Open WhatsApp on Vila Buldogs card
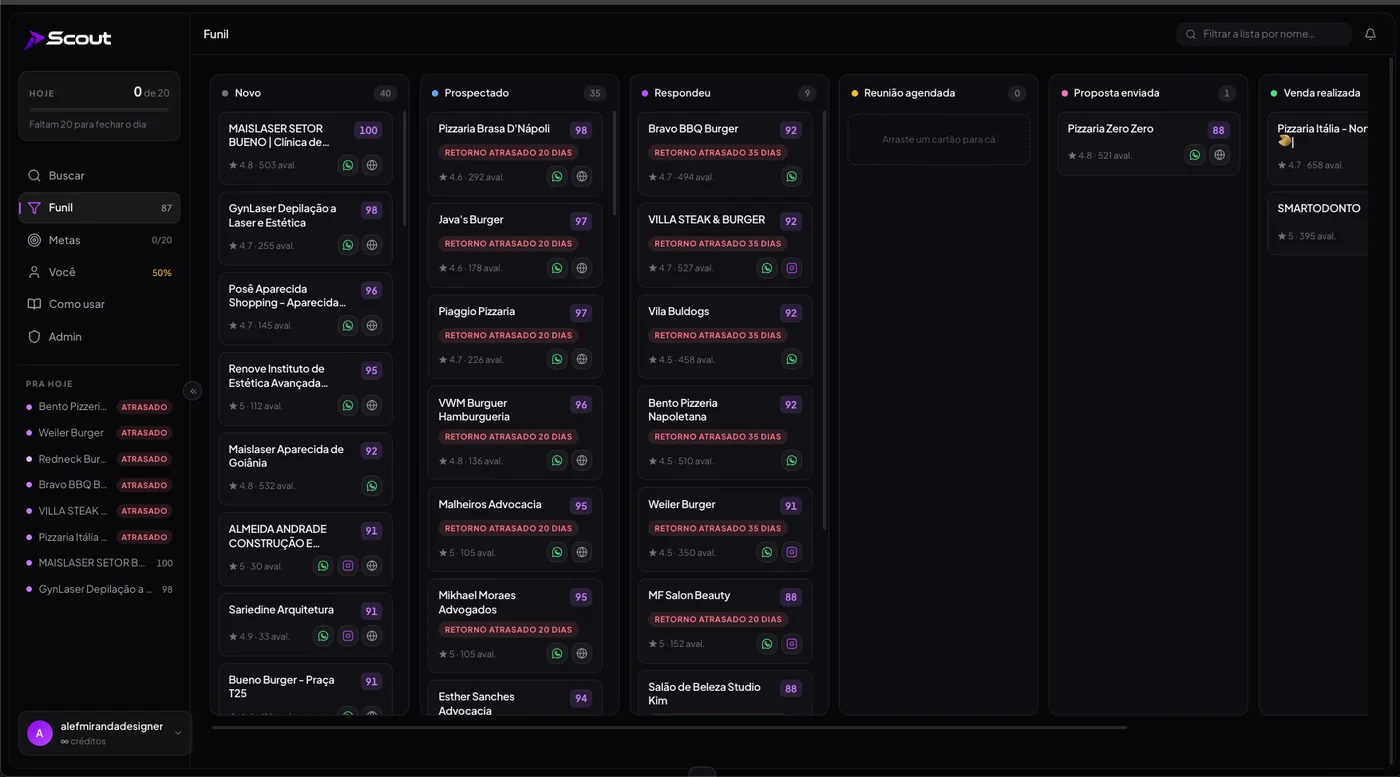Viewport: 1400px width, 777px height. (x=792, y=359)
